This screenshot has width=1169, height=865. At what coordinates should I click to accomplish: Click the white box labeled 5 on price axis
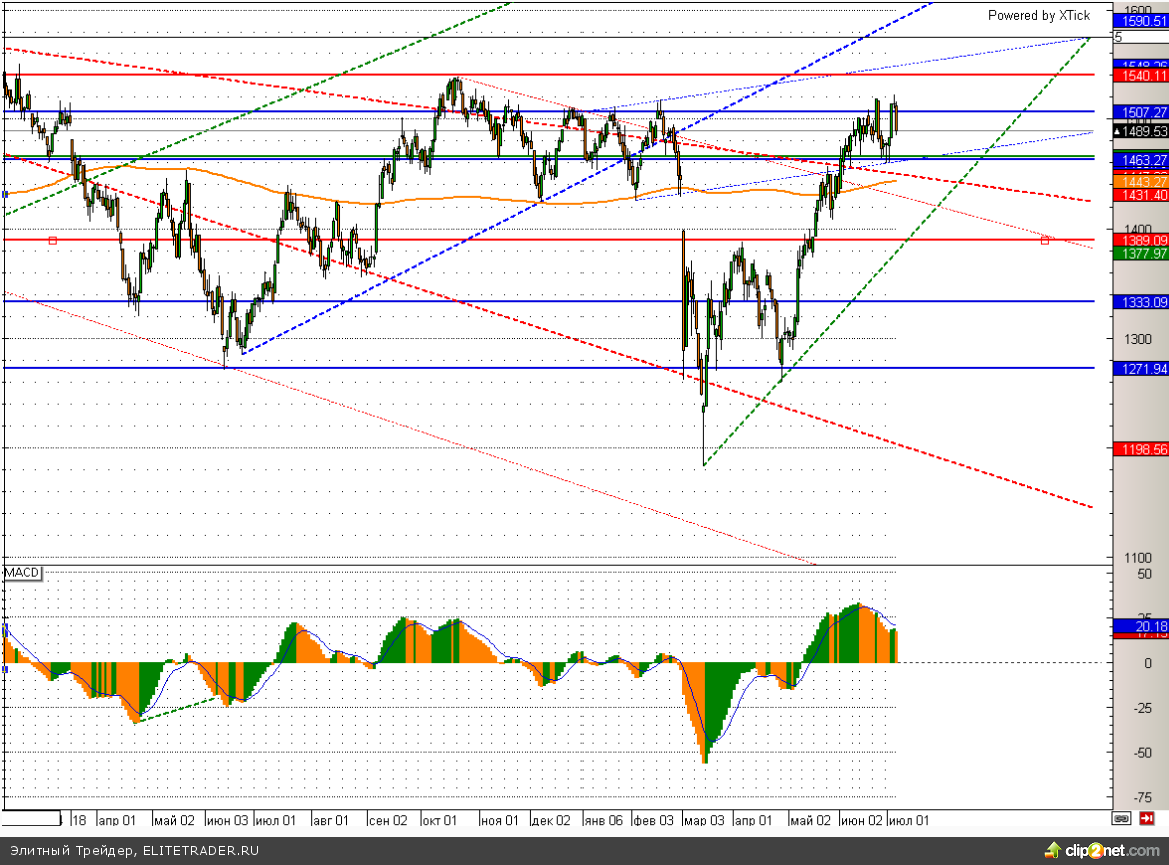coord(1141,37)
